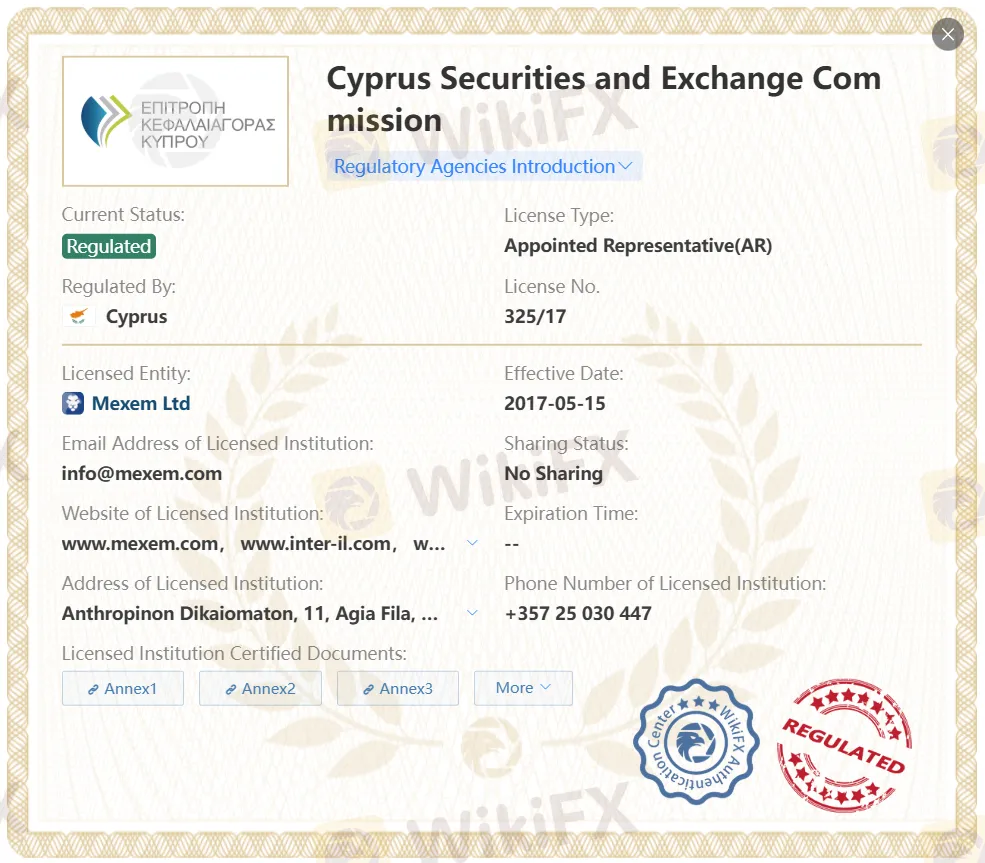Expand Regulatory Agencies Introduction dropdown
The width and height of the screenshot is (985, 863).
483,166
